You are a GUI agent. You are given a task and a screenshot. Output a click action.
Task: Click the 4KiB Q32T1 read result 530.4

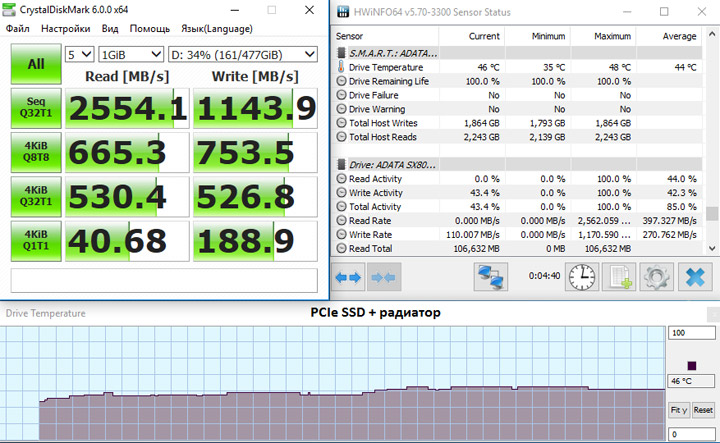tap(127, 196)
